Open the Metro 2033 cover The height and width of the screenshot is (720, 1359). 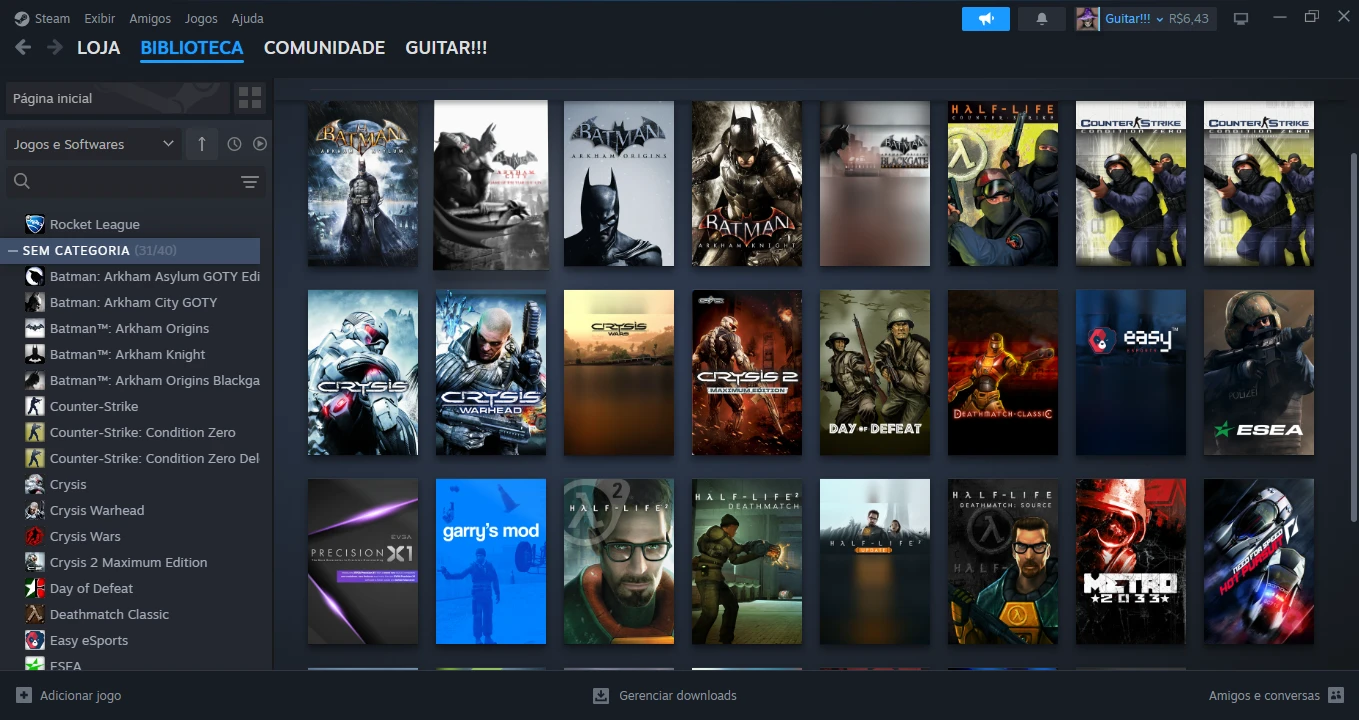(x=1131, y=561)
